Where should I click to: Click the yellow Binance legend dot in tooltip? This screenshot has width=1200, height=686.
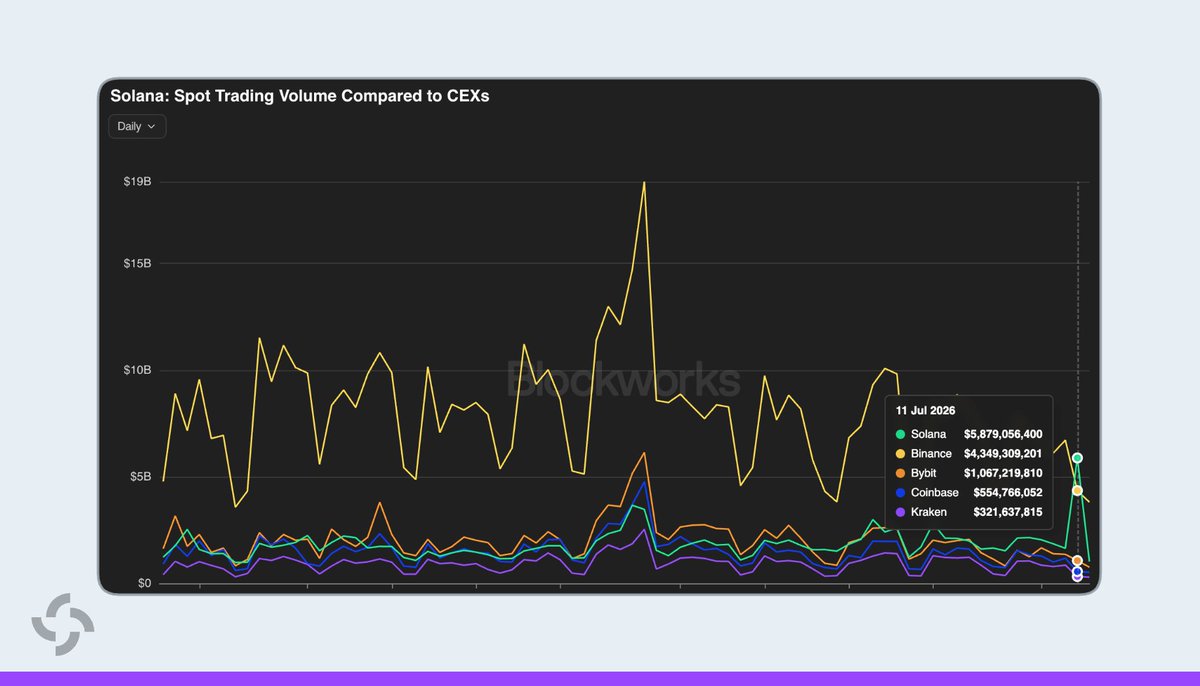pyautogui.click(x=900, y=454)
